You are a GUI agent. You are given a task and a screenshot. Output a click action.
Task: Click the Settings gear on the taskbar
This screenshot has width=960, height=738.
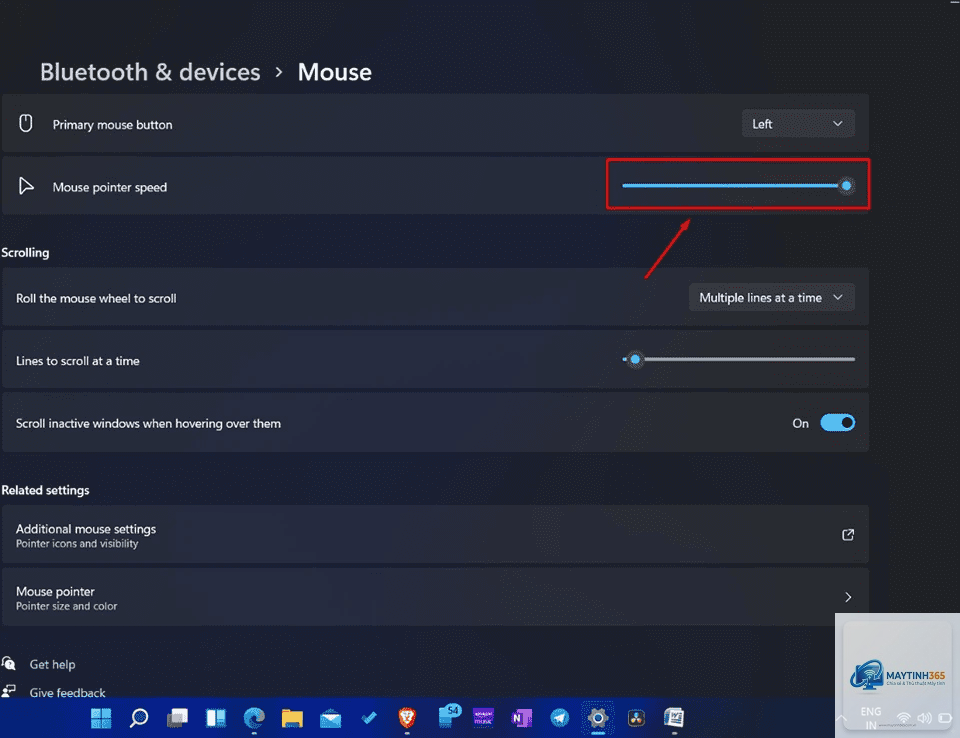click(598, 718)
